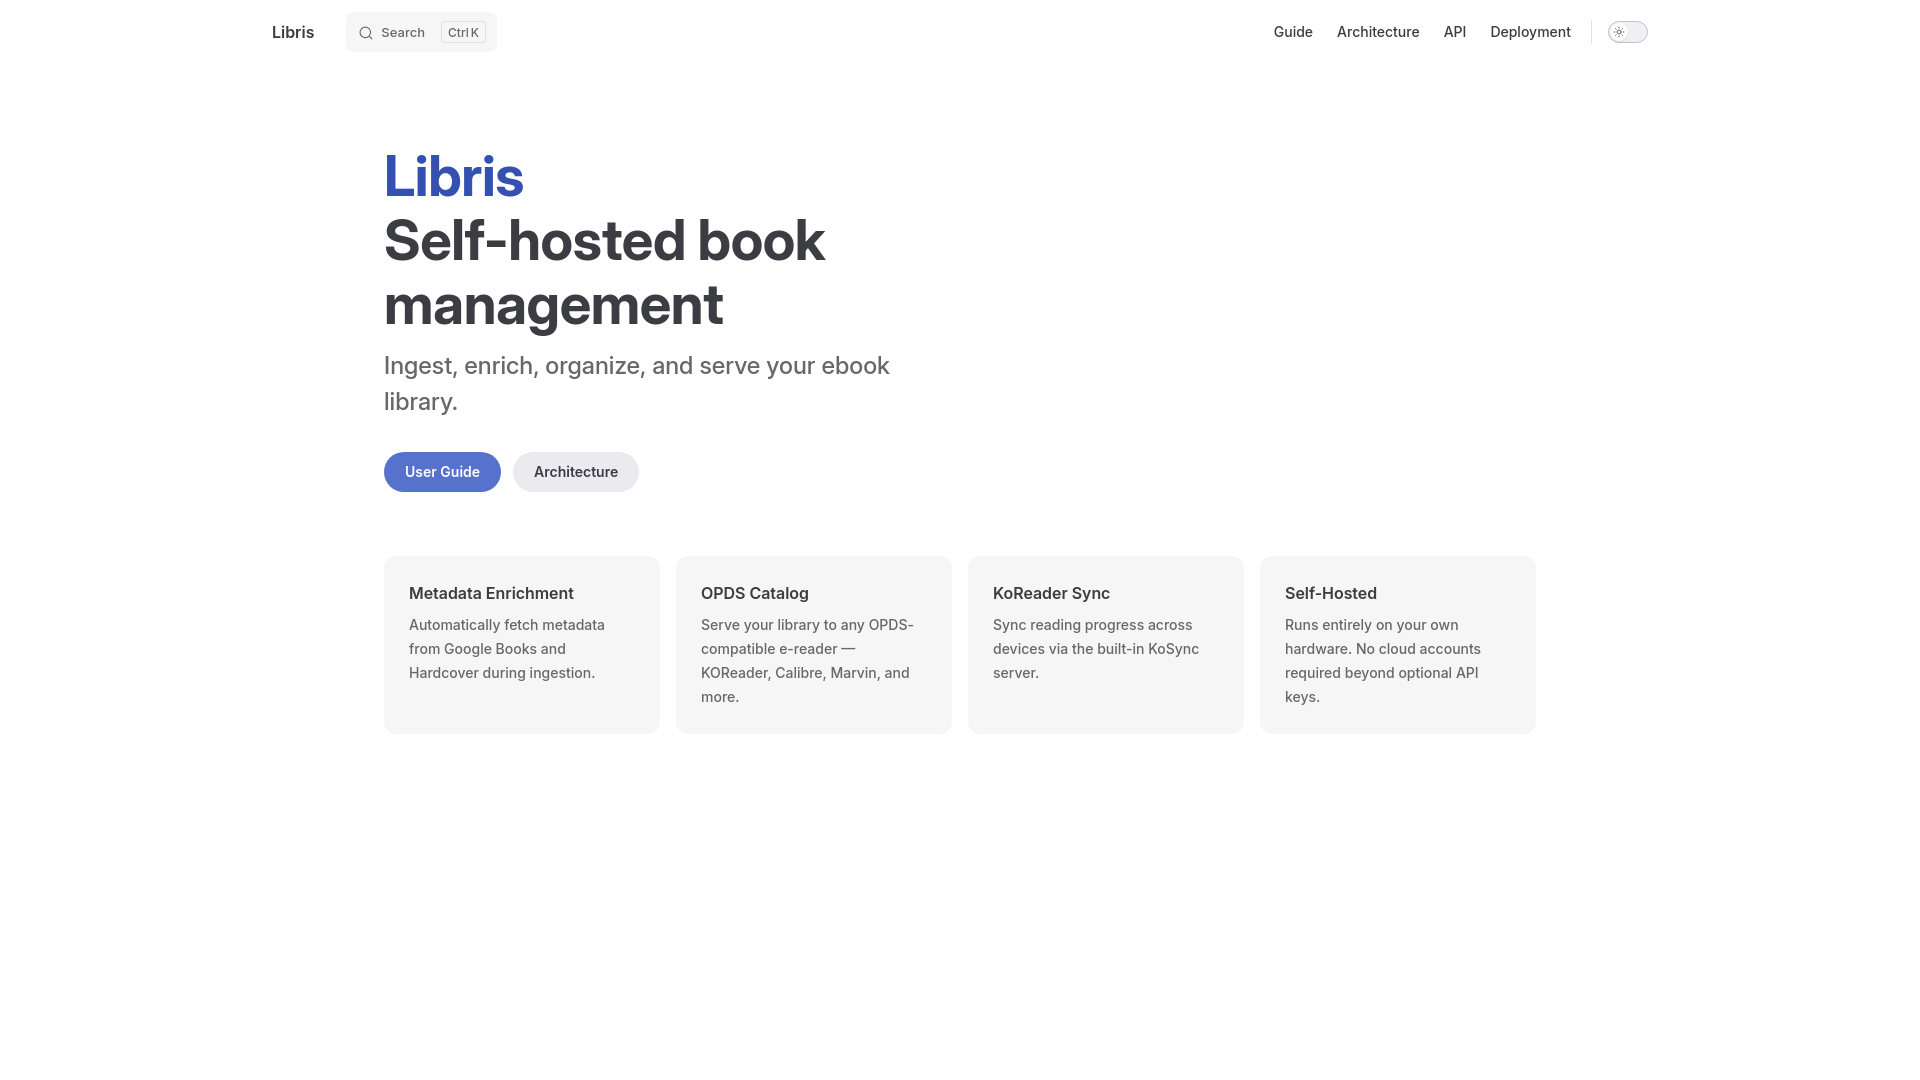Select the Metadata Enrichment card title

click(491, 593)
